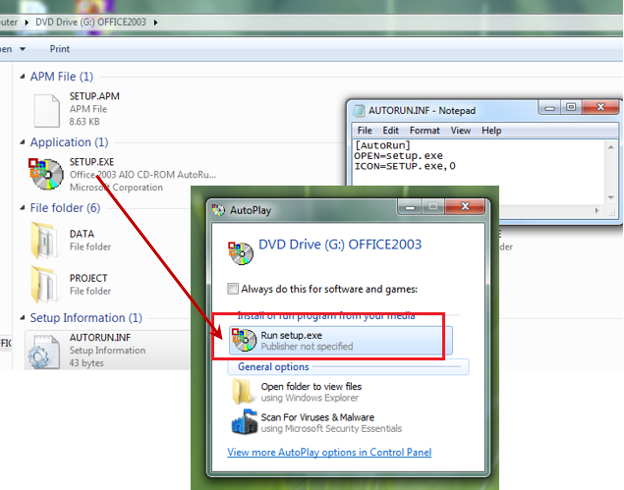Open the Help menu in Notepad
624x490 pixels.
tap(491, 131)
